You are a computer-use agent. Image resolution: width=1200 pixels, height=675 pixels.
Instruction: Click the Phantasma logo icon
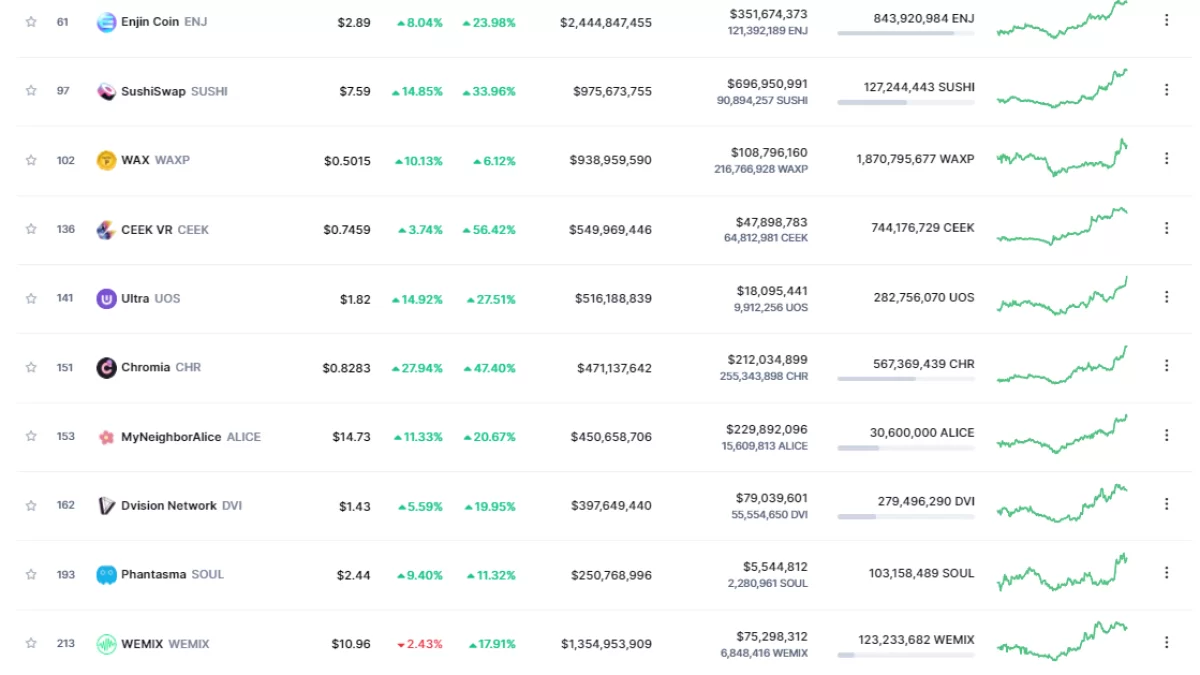coord(106,575)
